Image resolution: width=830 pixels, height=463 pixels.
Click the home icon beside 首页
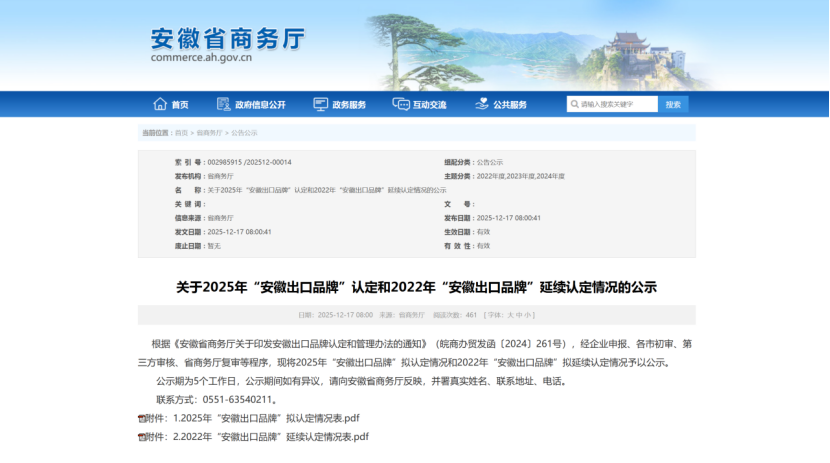[x=160, y=104]
